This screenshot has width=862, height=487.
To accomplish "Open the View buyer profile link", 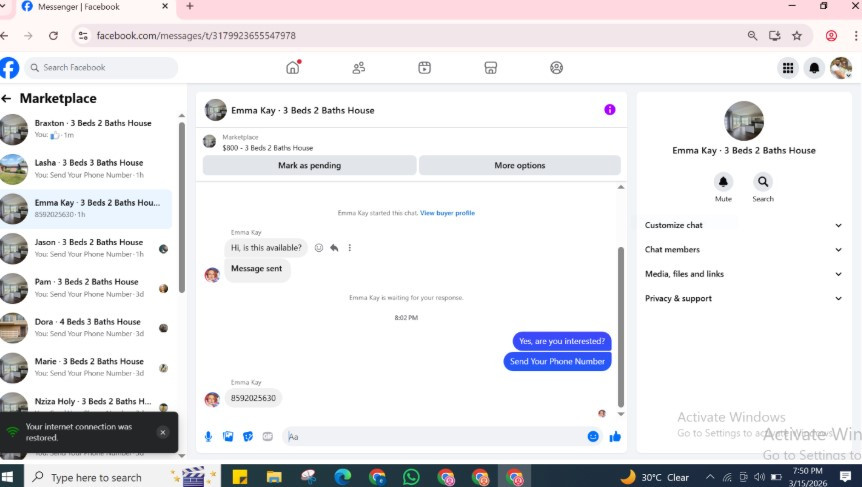I will [447, 213].
